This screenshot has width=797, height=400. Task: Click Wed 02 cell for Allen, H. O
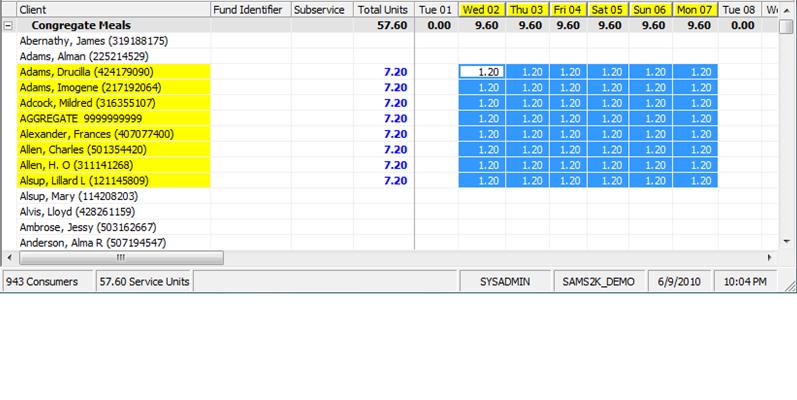pos(482,165)
